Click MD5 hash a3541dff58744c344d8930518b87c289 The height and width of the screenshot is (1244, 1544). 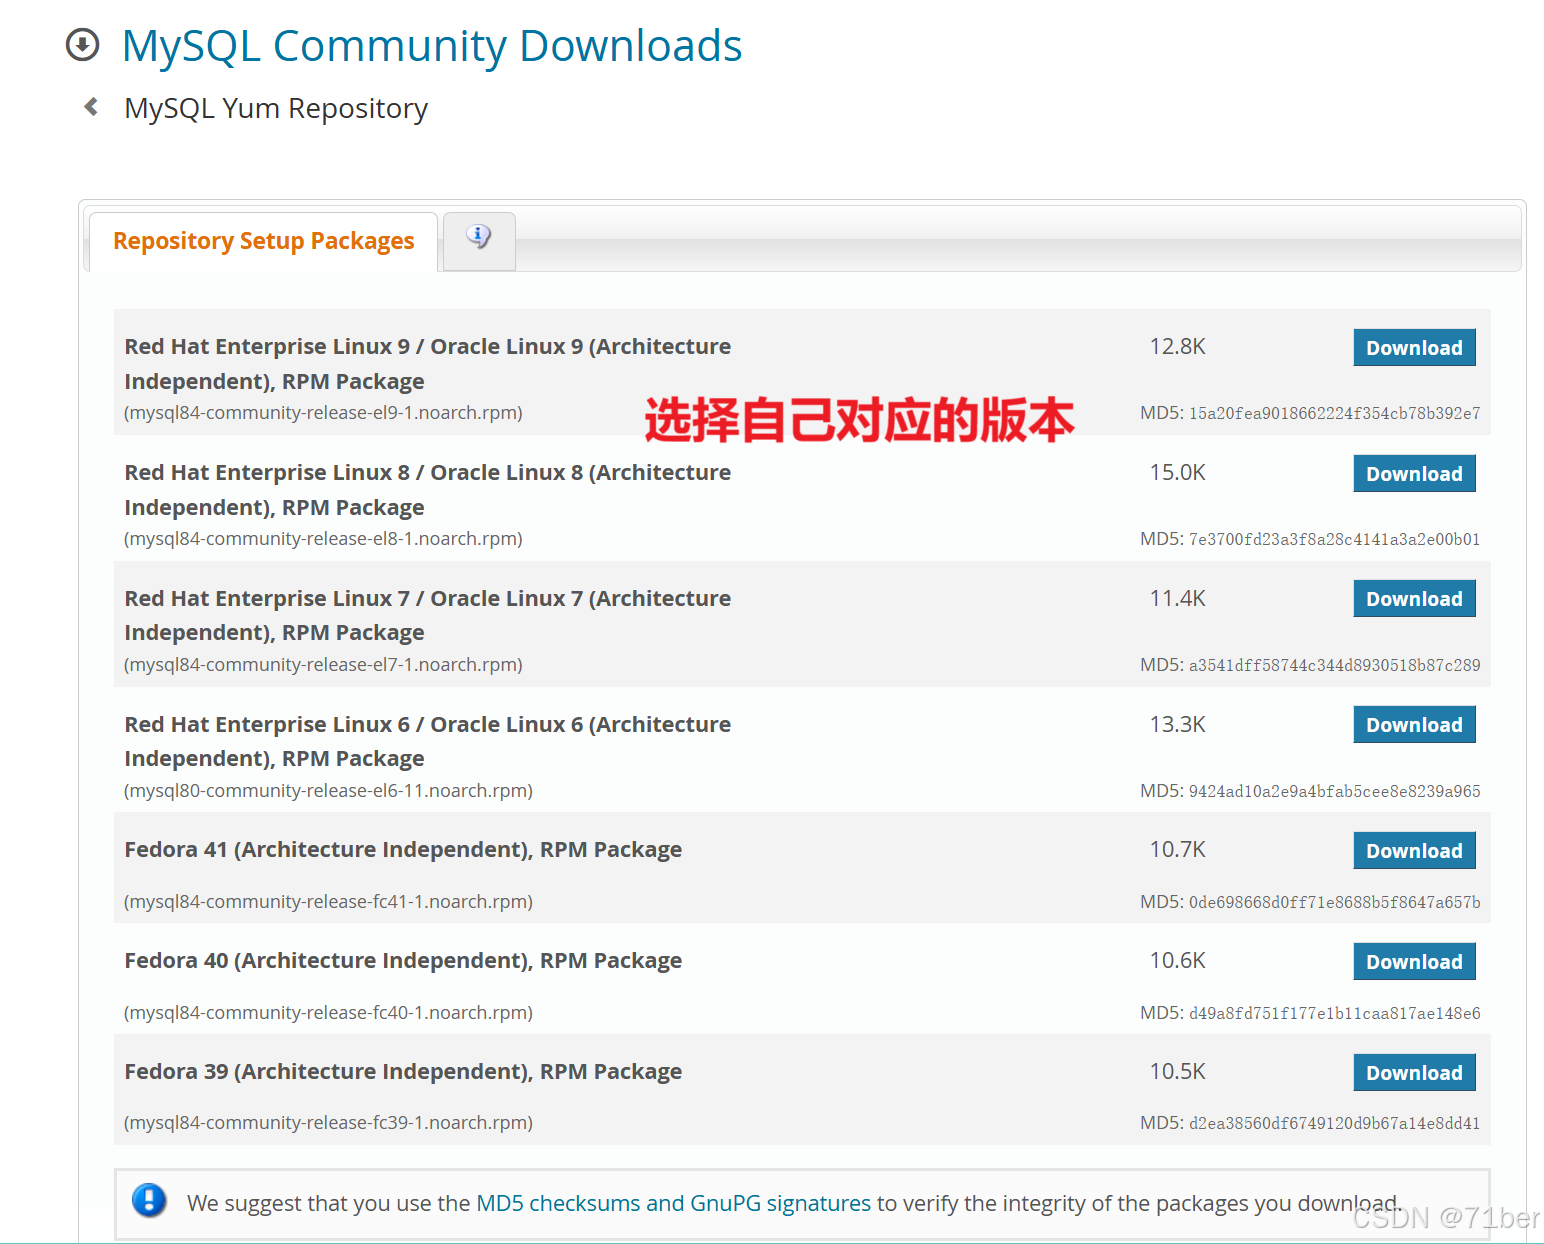click(x=1334, y=666)
